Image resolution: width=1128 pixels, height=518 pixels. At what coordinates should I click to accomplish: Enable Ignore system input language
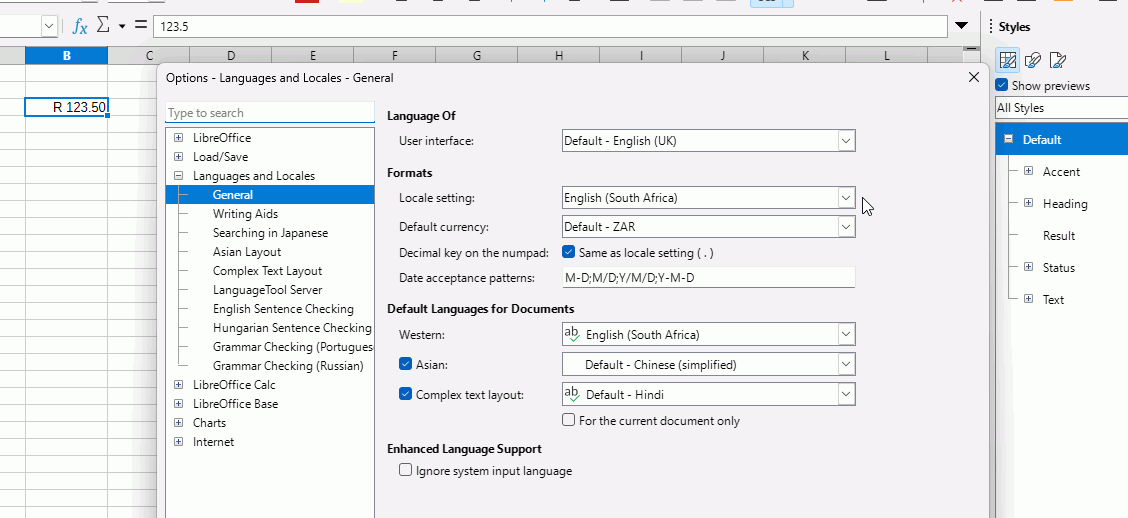pos(405,471)
